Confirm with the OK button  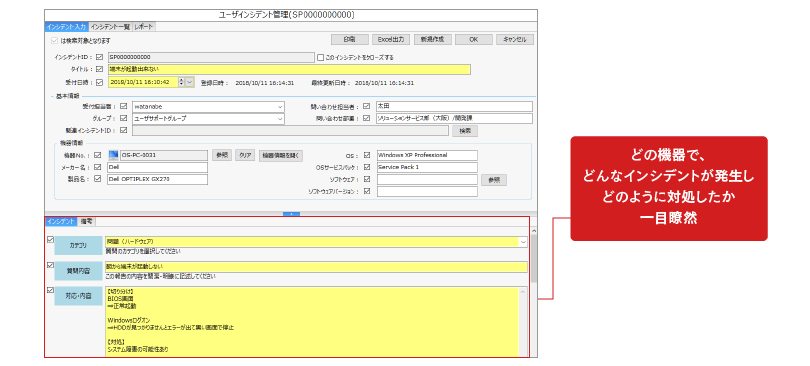(474, 40)
